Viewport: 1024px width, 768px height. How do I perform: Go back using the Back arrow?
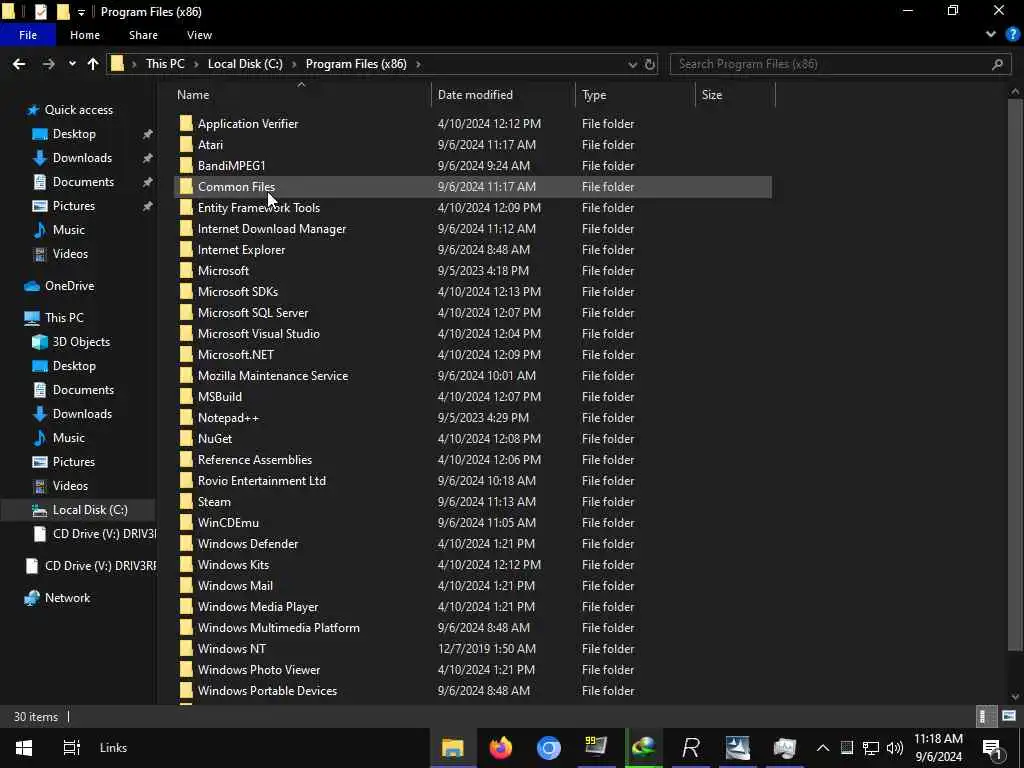19,64
